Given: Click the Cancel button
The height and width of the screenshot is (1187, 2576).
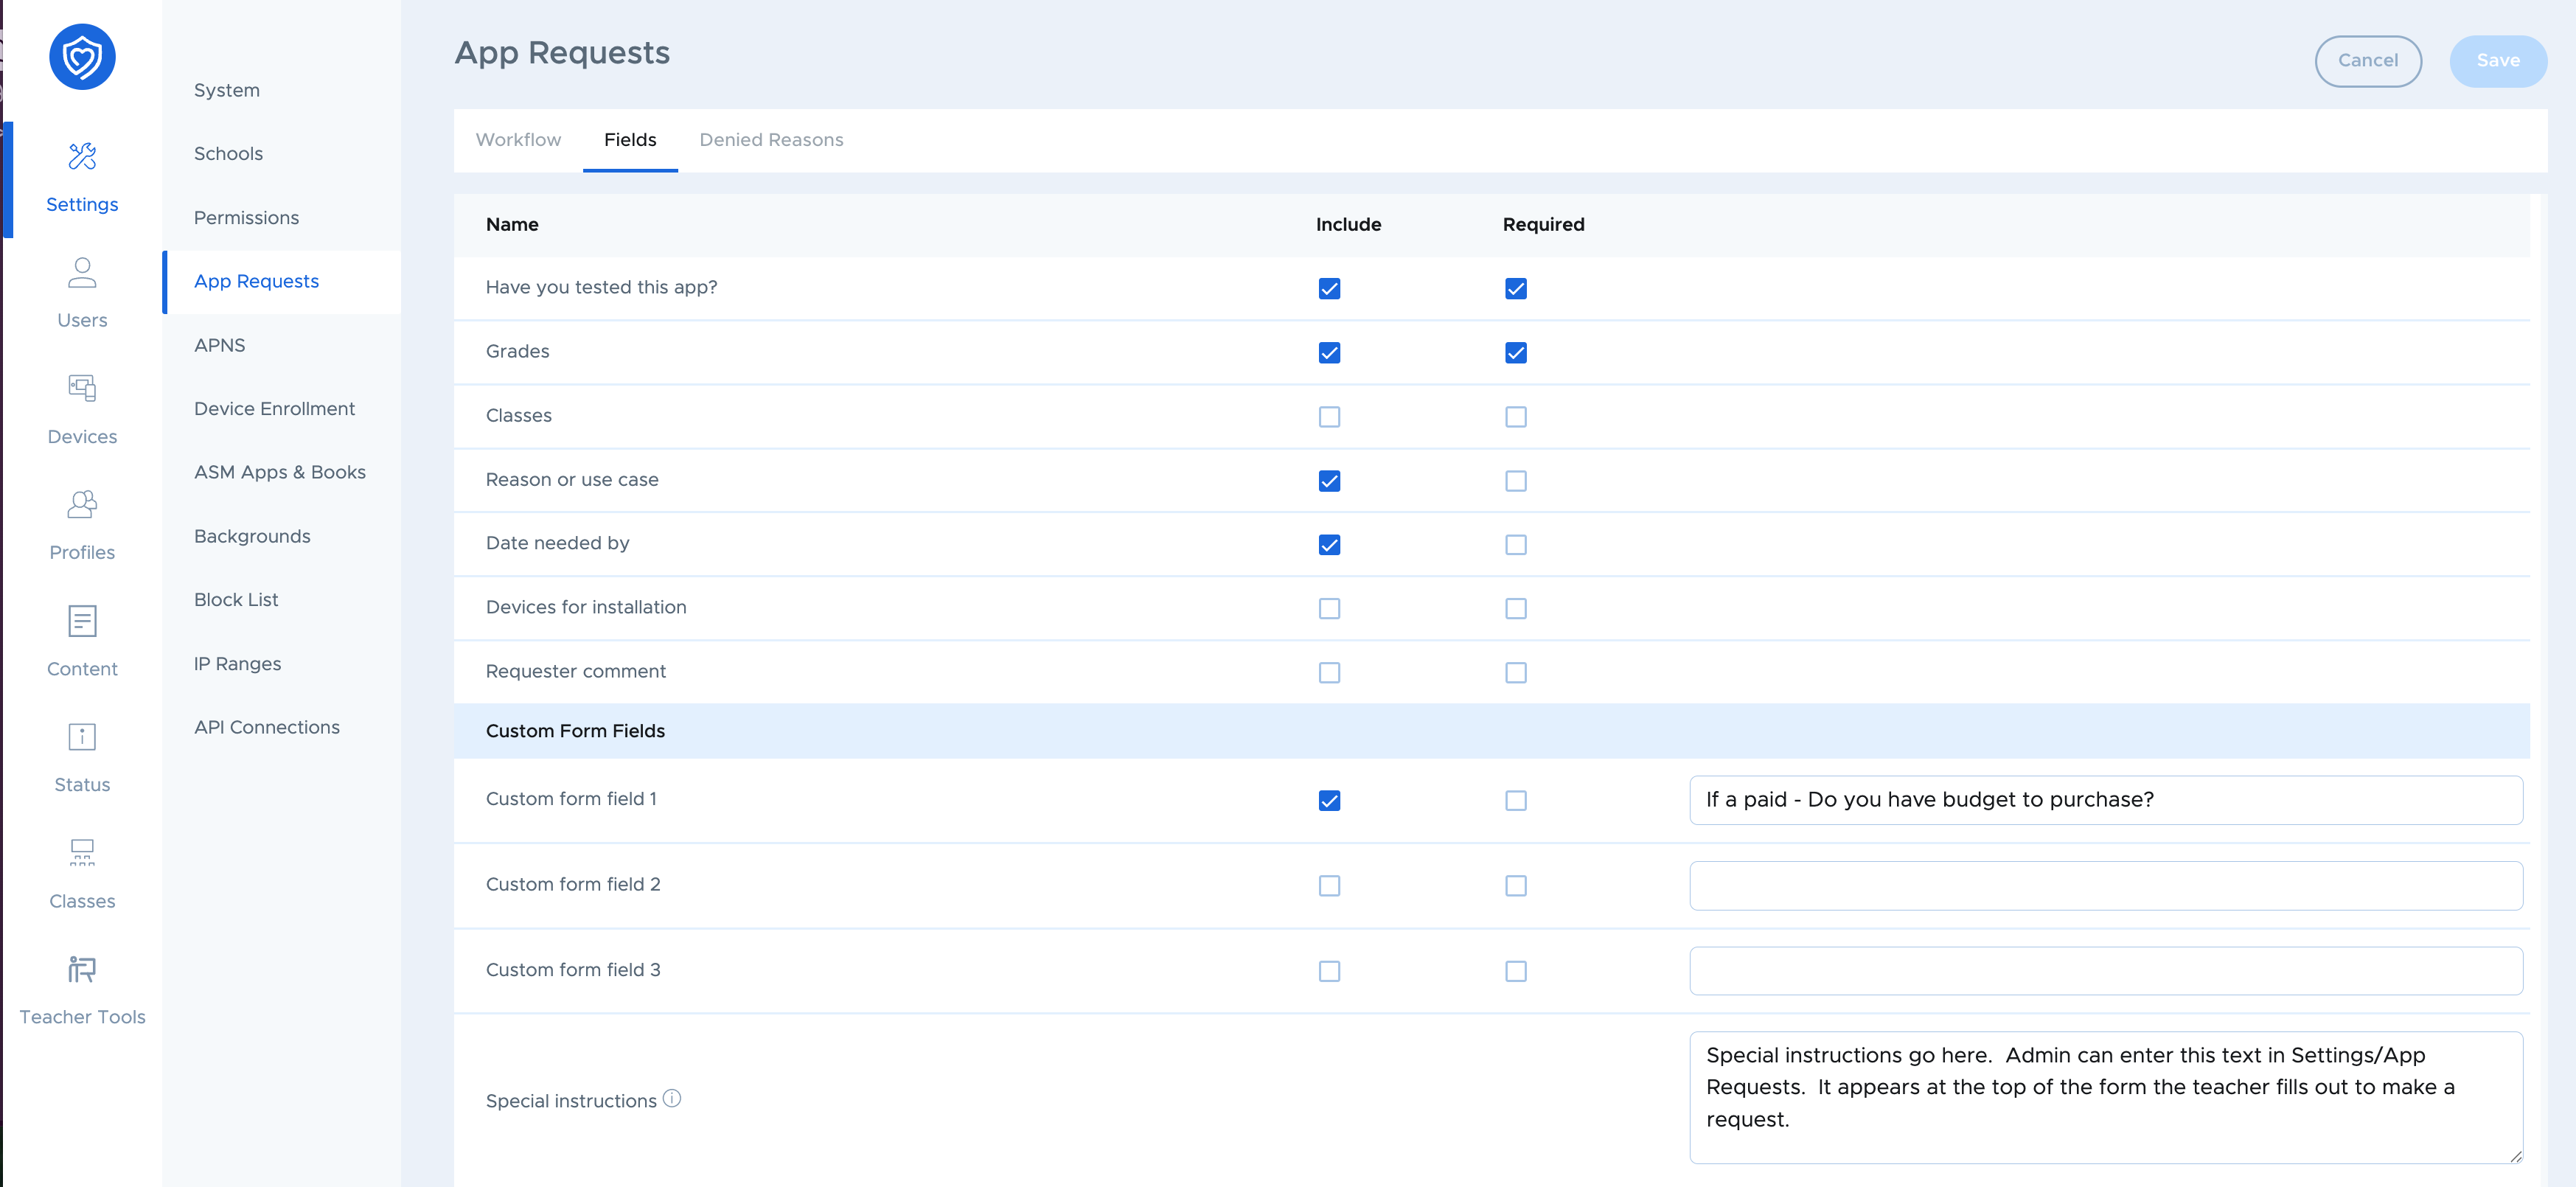Looking at the screenshot, I should 2367,61.
